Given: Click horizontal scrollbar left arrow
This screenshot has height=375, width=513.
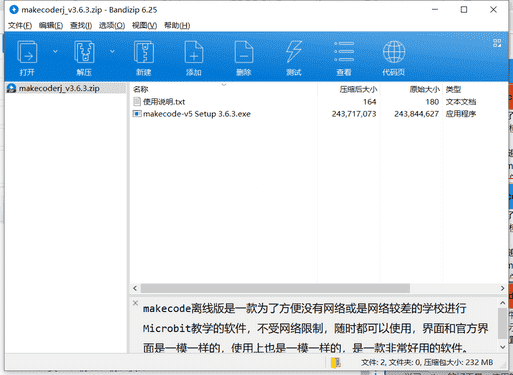Looking at the screenshot, I should (135, 288).
